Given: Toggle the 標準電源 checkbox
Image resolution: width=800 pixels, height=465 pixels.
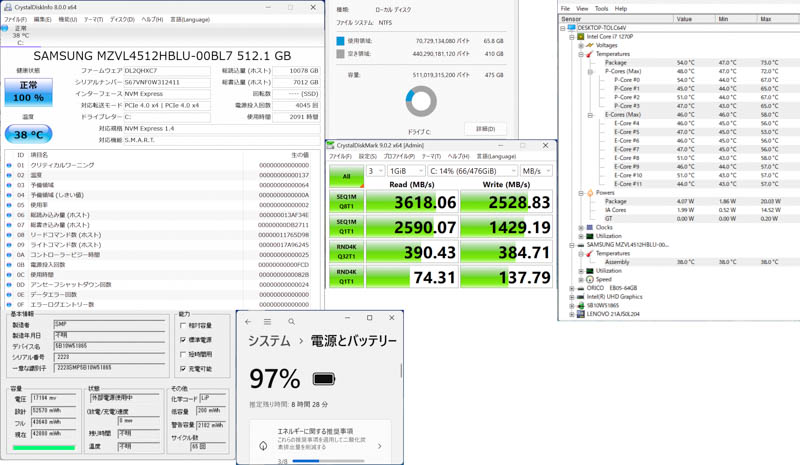Looking at the screenshot, I should pyautogui.click(x=183, y=340).
